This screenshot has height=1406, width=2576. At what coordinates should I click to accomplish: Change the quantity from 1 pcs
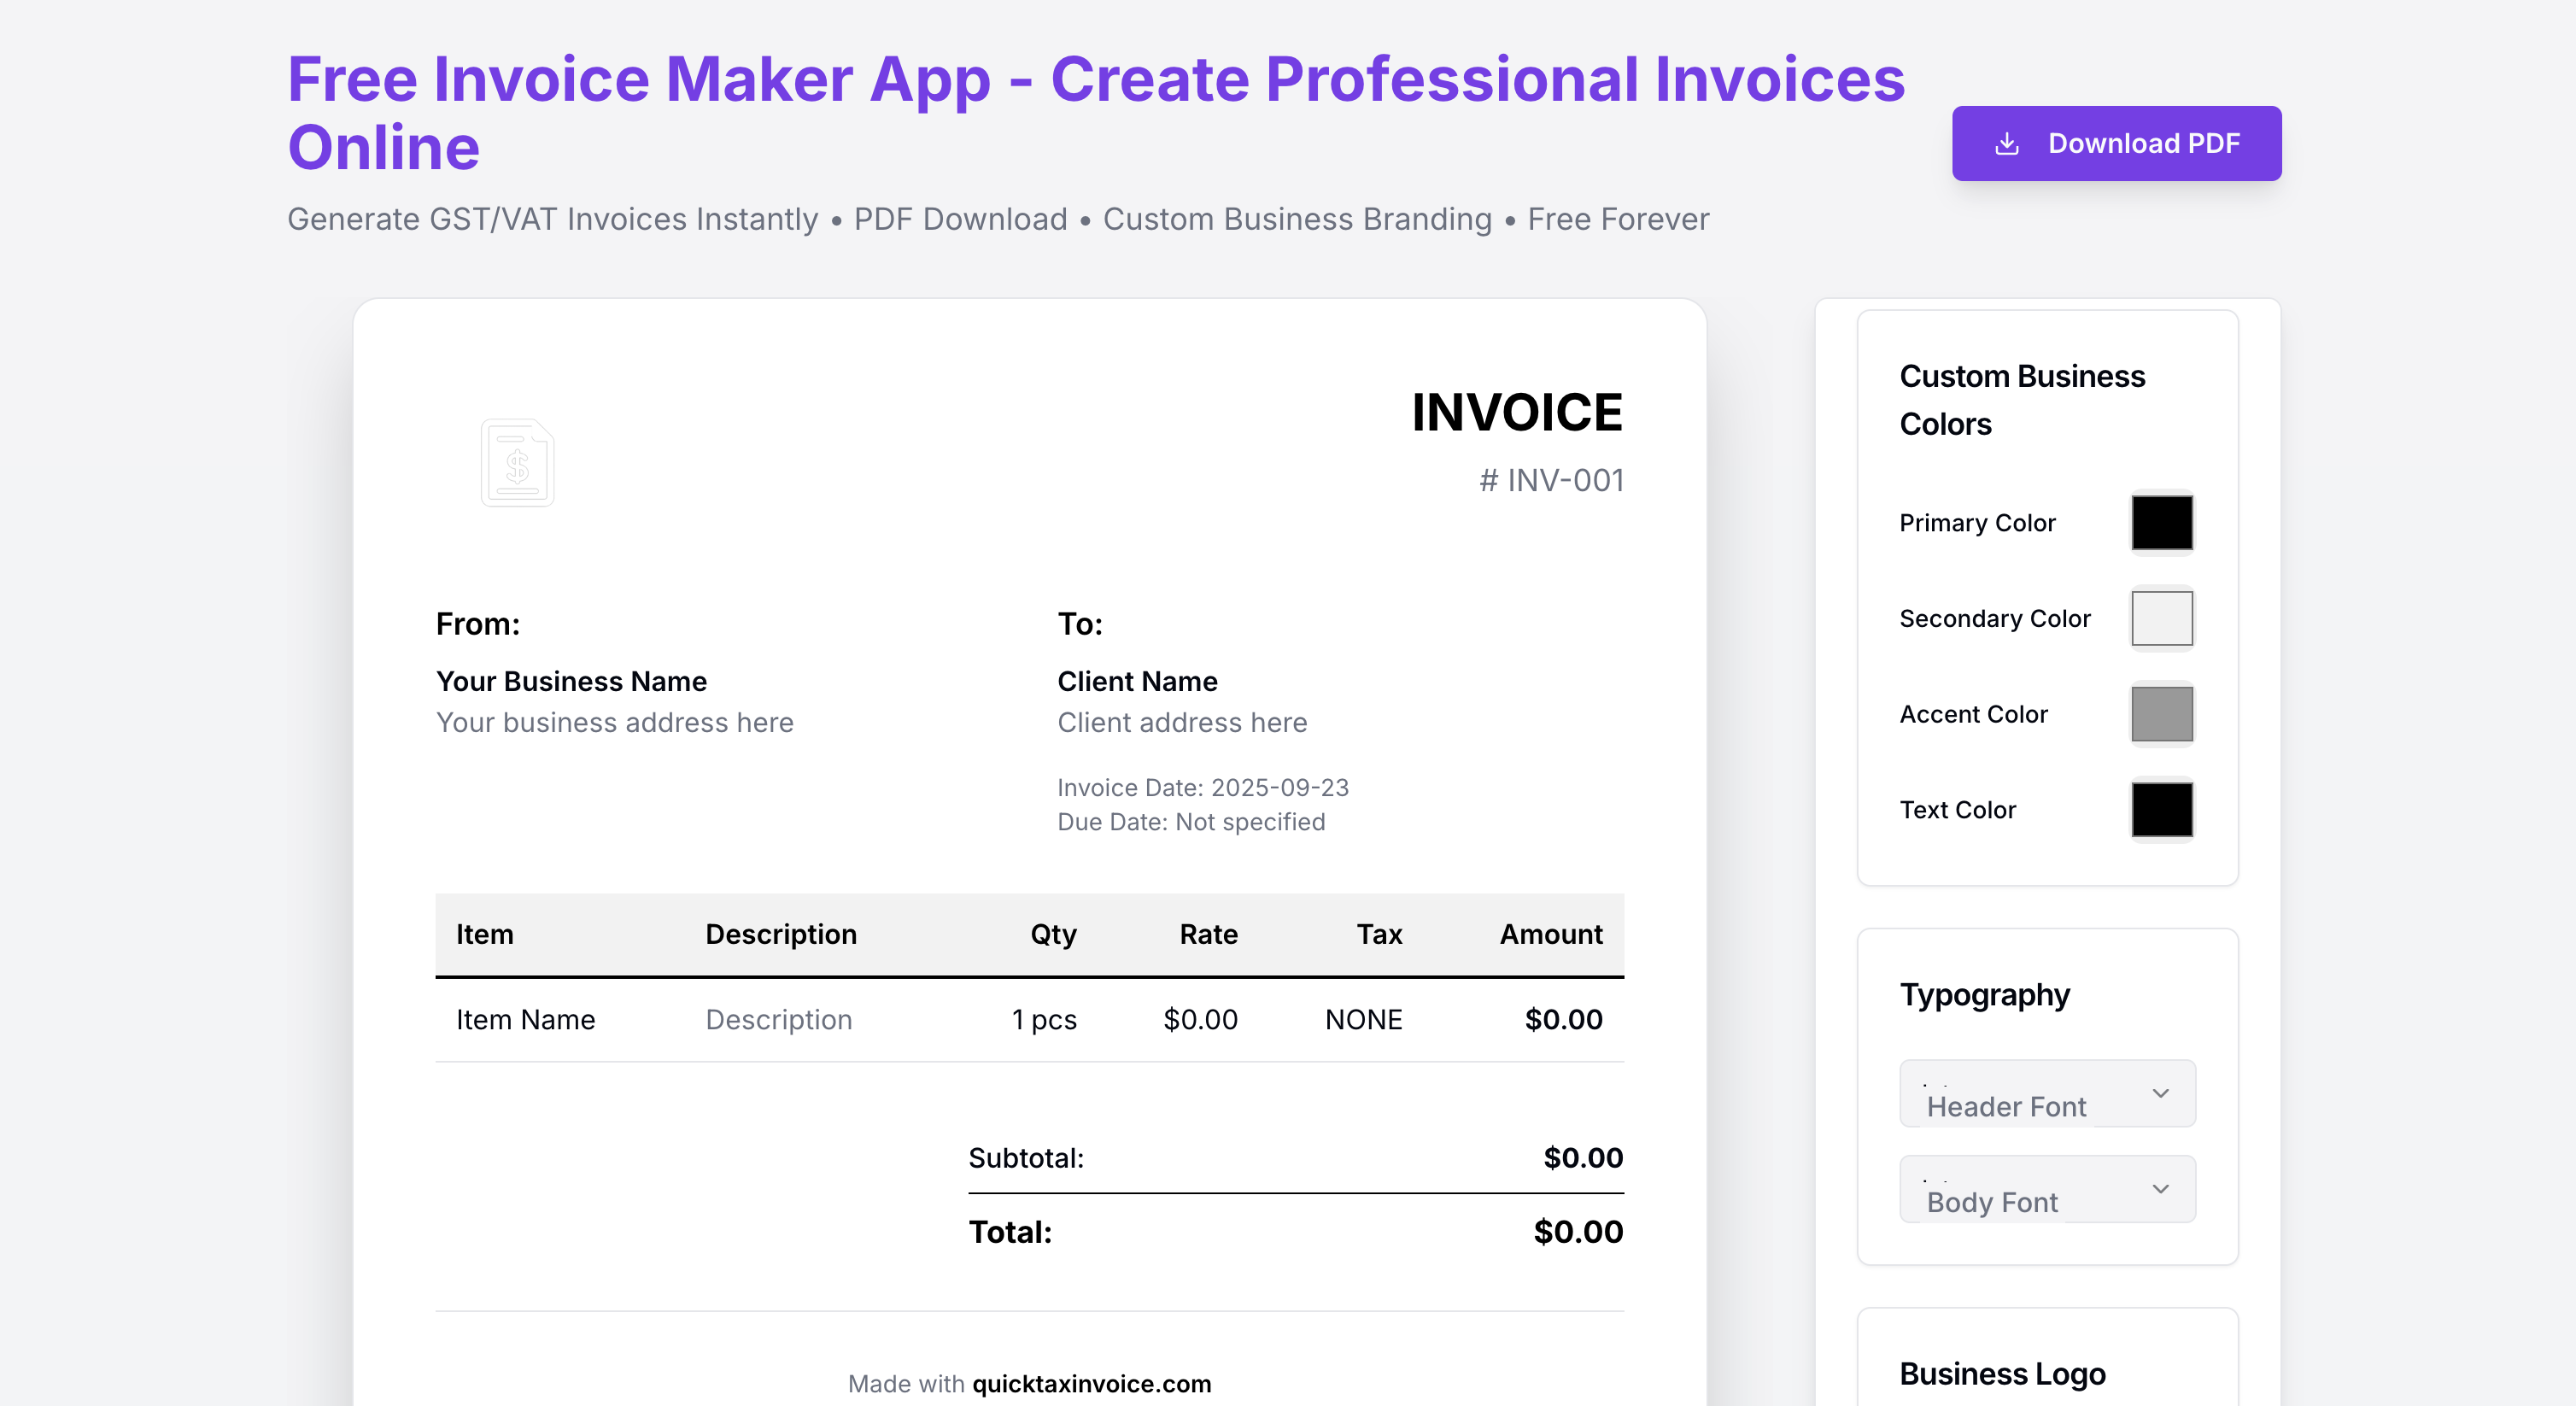coord(1043,1019)
